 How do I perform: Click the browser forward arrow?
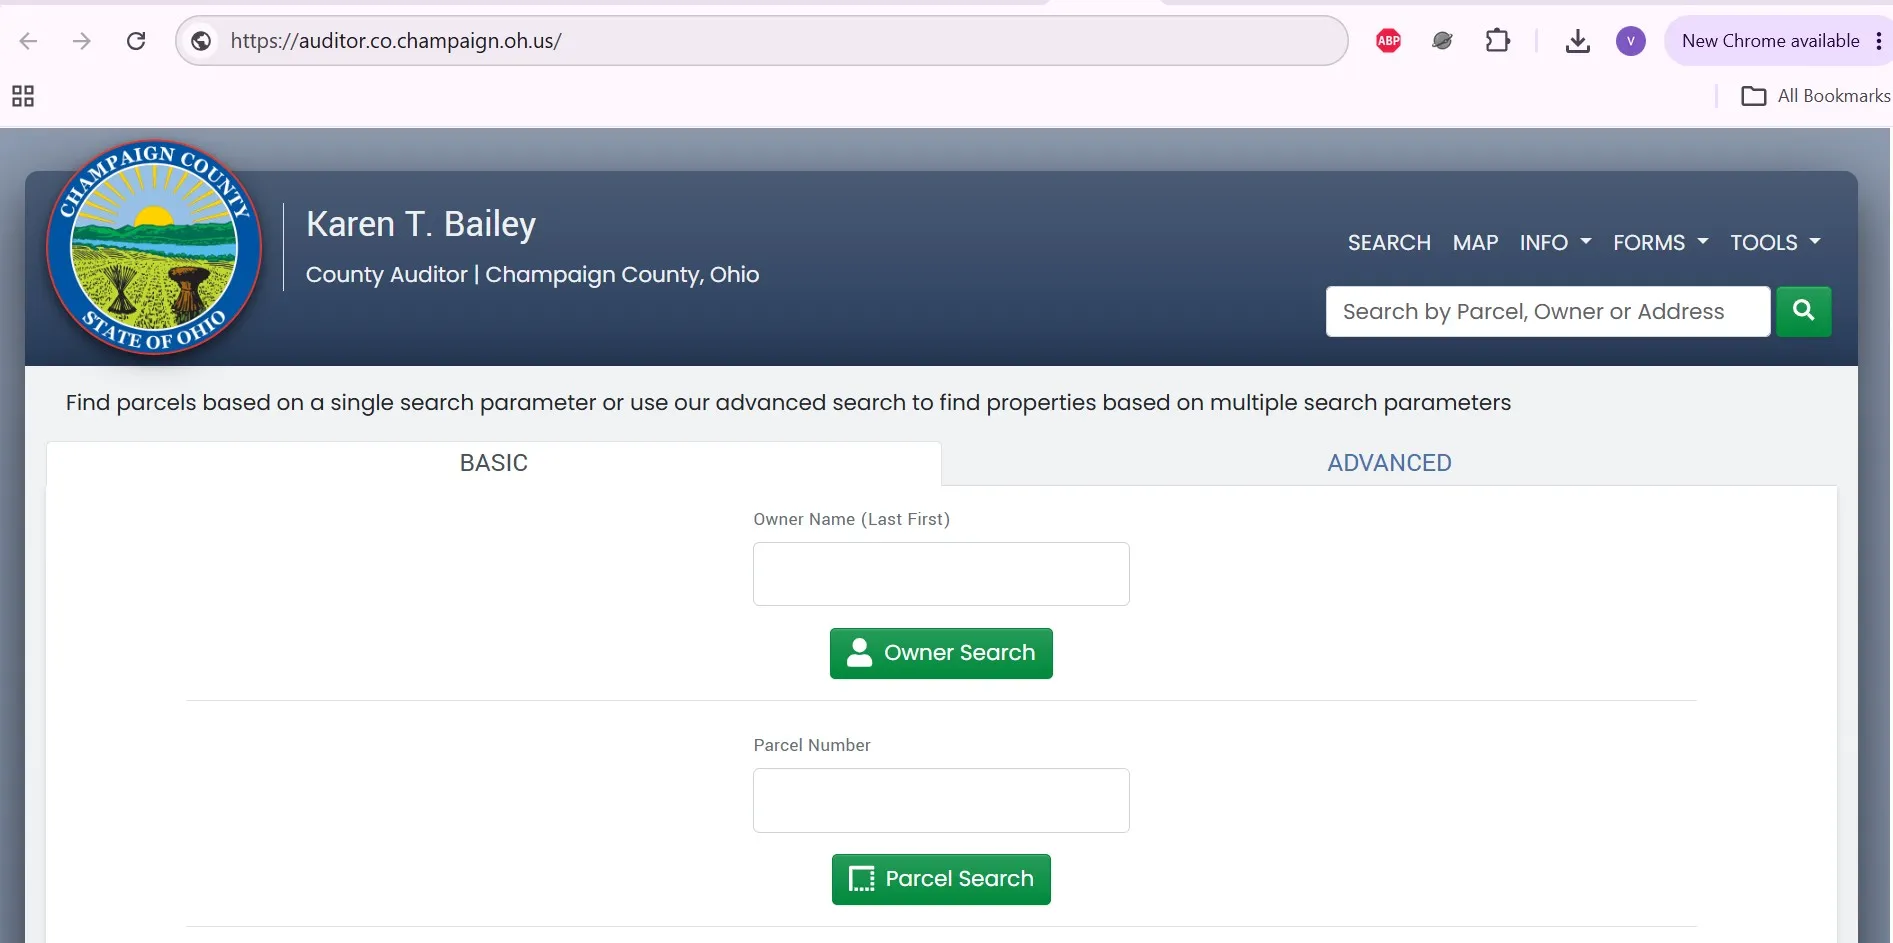(x=82, y=41)
